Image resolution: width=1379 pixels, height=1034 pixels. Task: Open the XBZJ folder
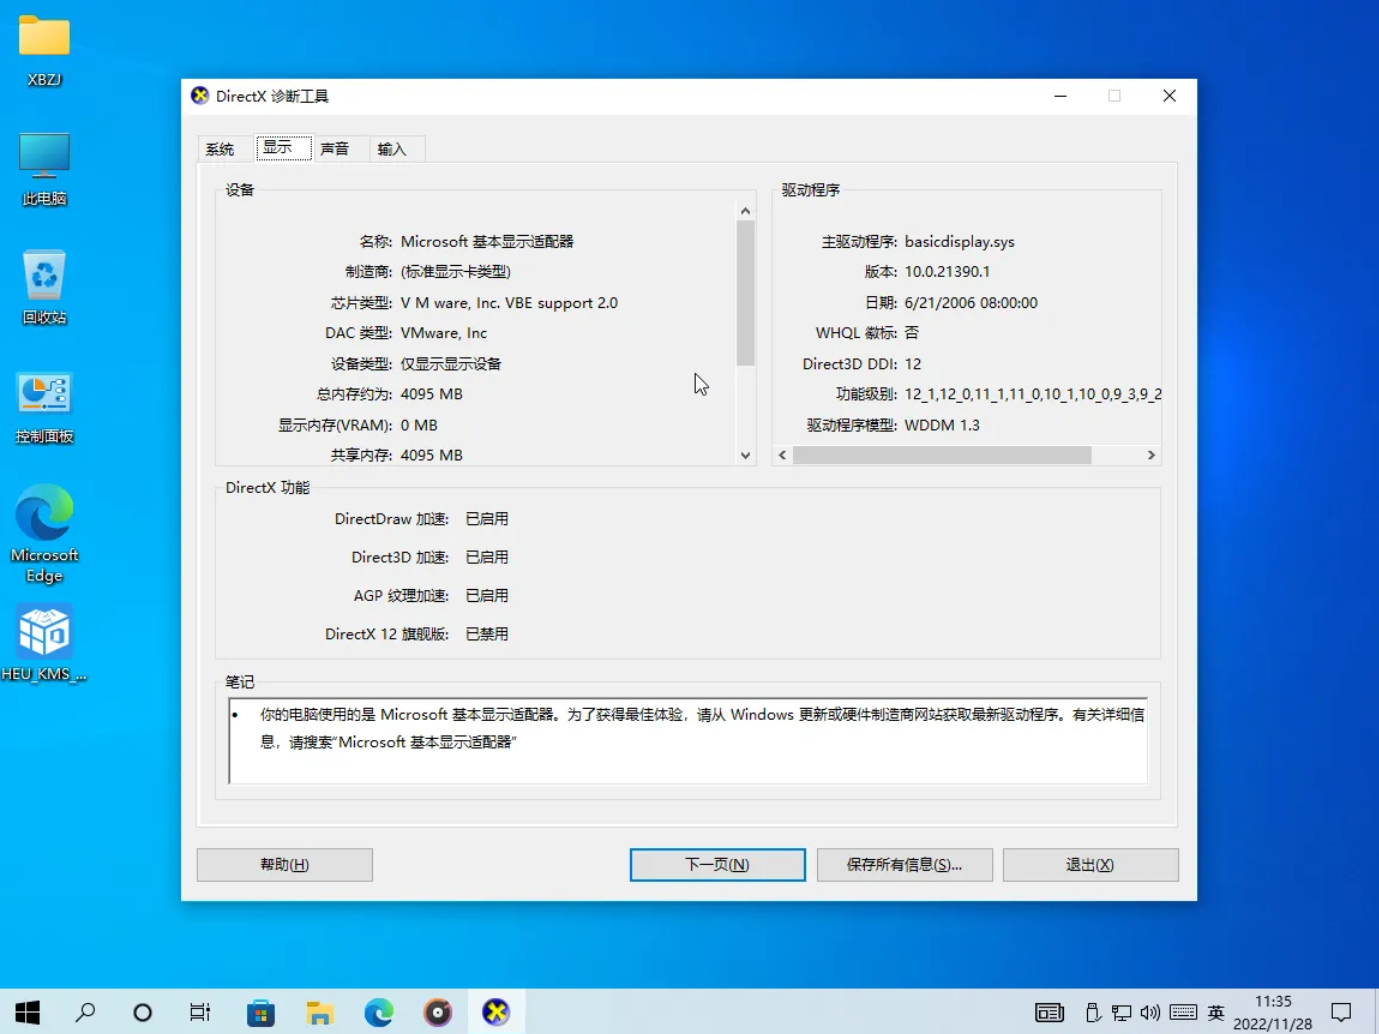[x=43, y=48]
